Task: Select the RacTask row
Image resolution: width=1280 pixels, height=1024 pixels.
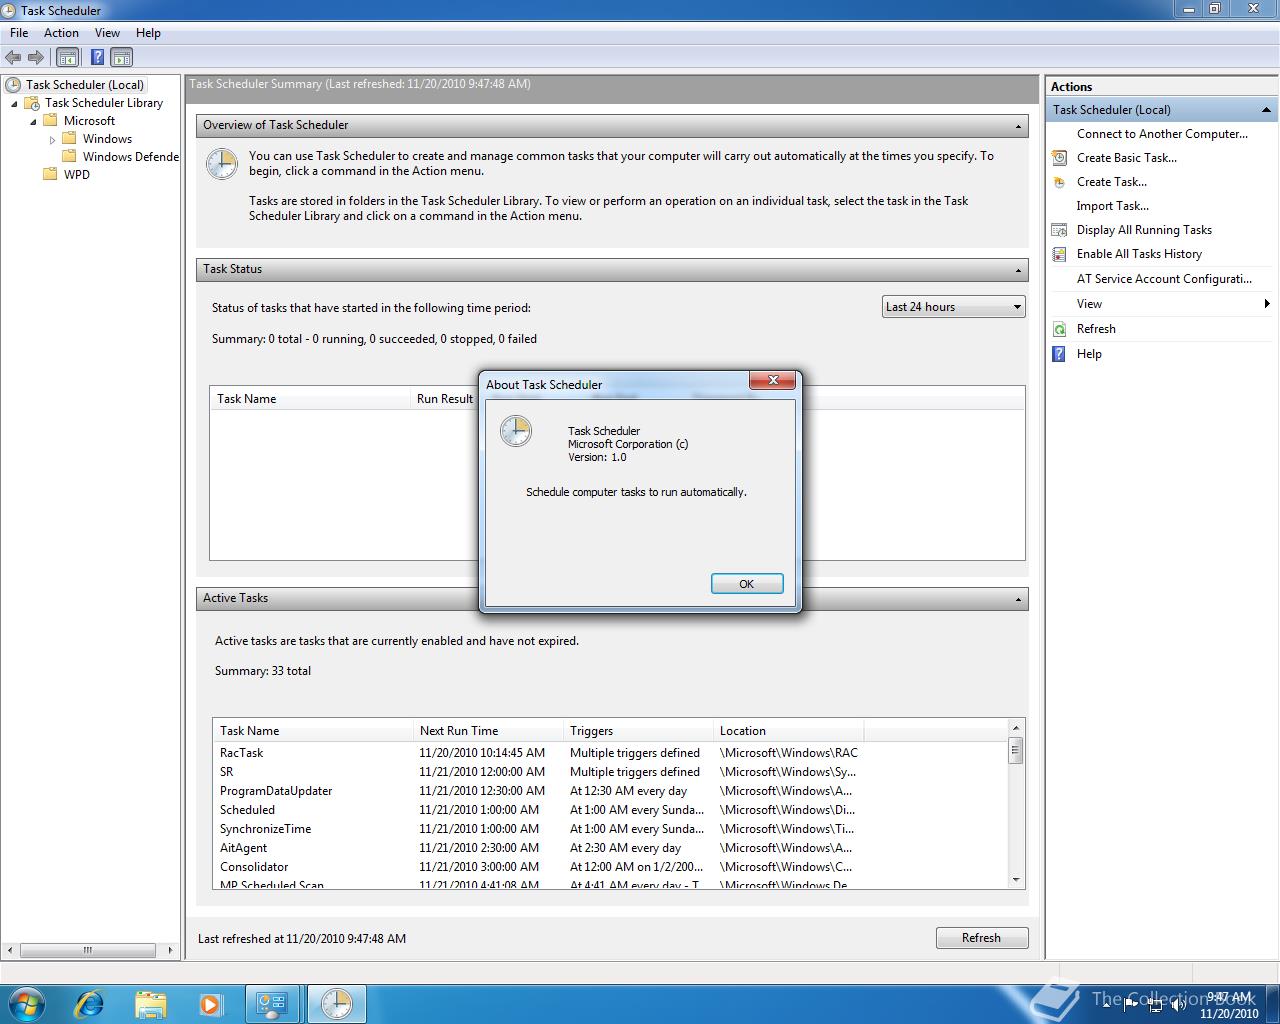Action: point(610,753)
